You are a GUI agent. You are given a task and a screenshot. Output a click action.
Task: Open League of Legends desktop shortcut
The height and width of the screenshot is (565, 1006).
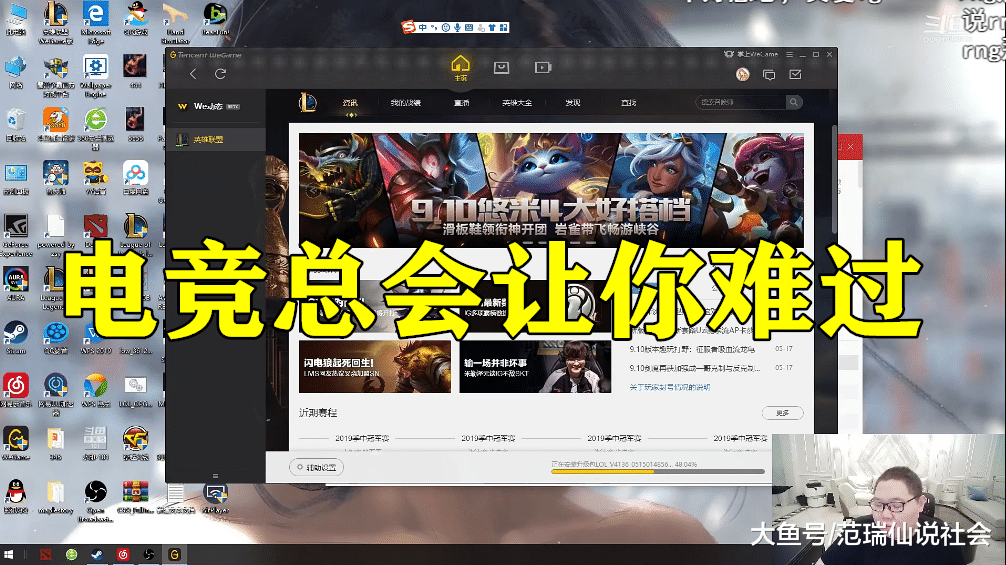pos(135,235)
